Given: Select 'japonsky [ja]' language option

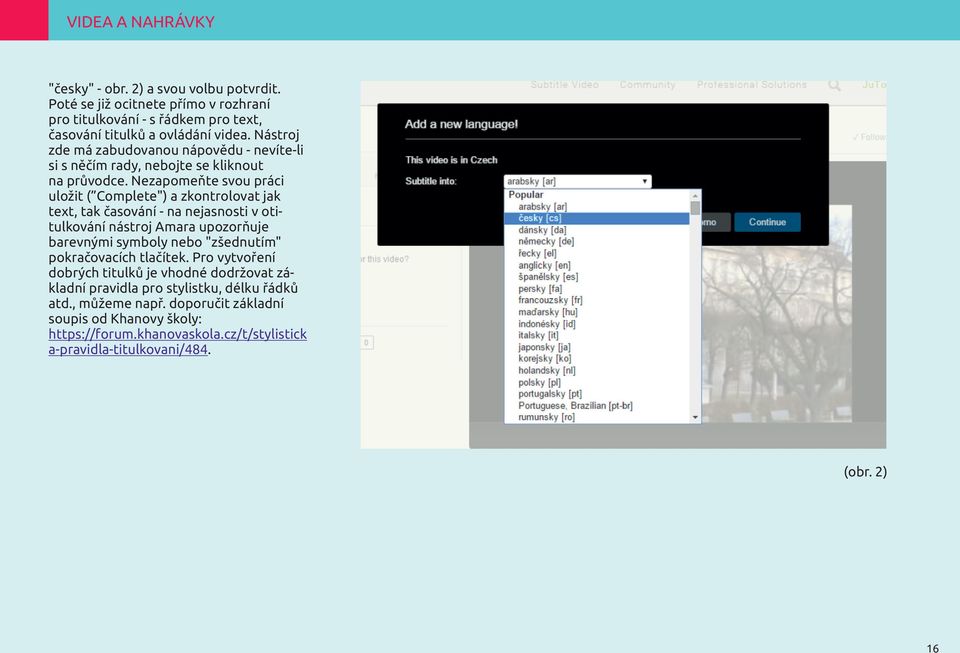Looking at the screenshot, I should tap(596, 347).
